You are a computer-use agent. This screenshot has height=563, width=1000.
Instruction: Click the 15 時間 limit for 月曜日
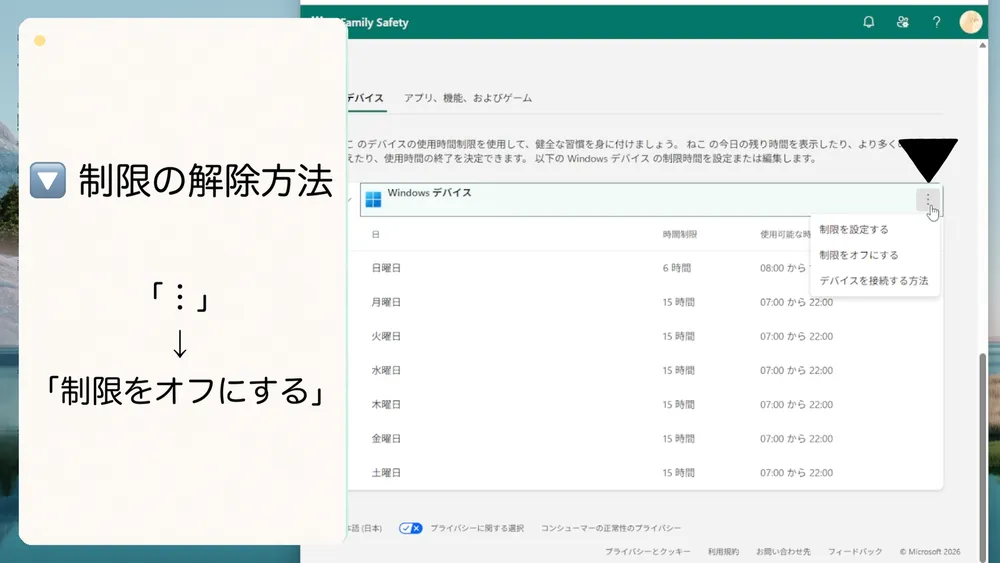pyautogui.click(x=678, y=302)
